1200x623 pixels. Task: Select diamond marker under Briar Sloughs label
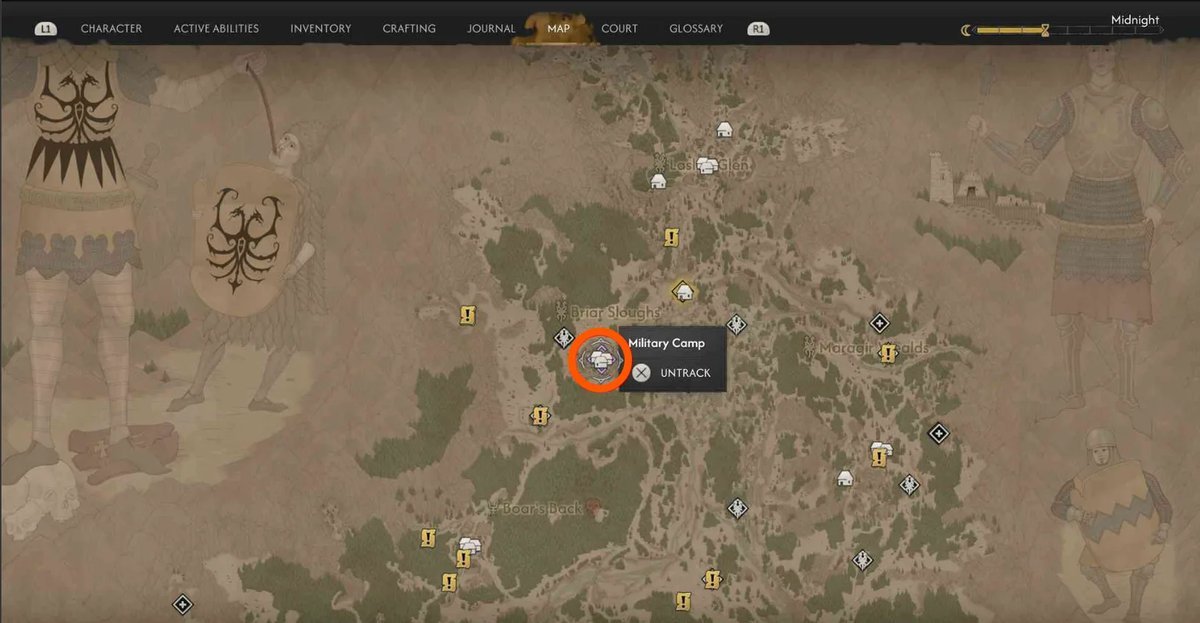(564, 339)
